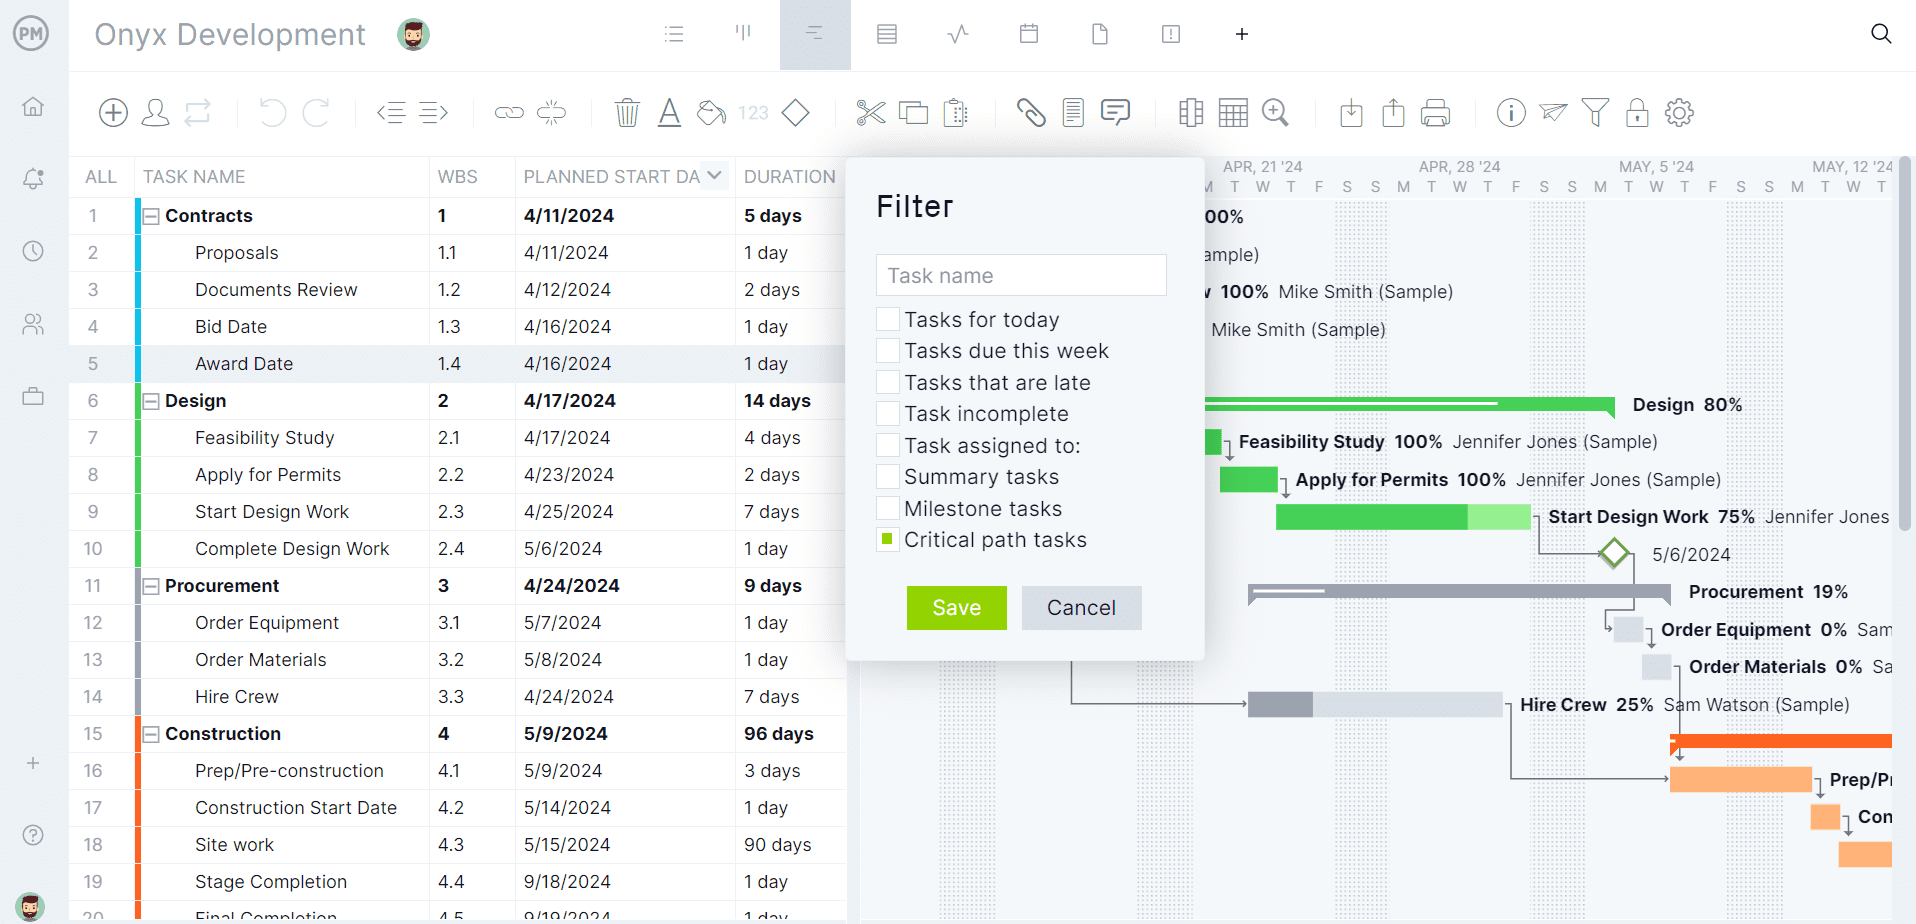Click the Task name filter input field

click(1021, 275)
